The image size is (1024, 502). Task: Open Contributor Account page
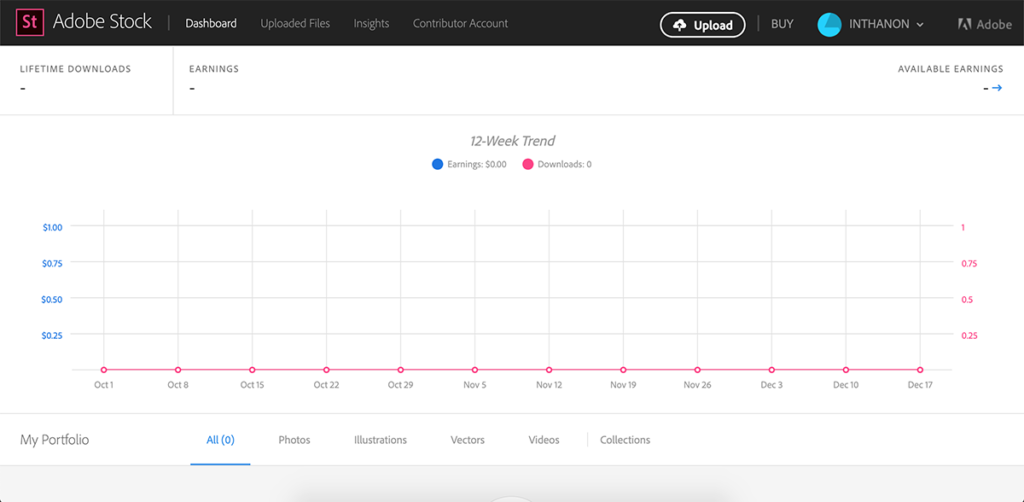[460, 23]
